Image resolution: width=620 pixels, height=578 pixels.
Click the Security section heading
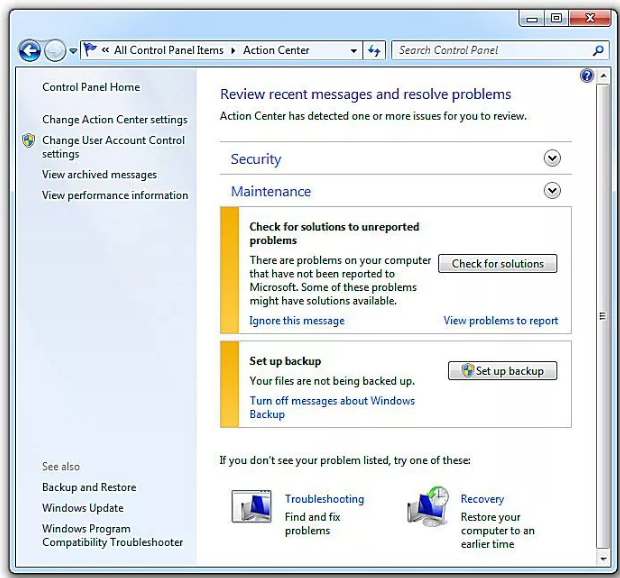pos(256,159)
